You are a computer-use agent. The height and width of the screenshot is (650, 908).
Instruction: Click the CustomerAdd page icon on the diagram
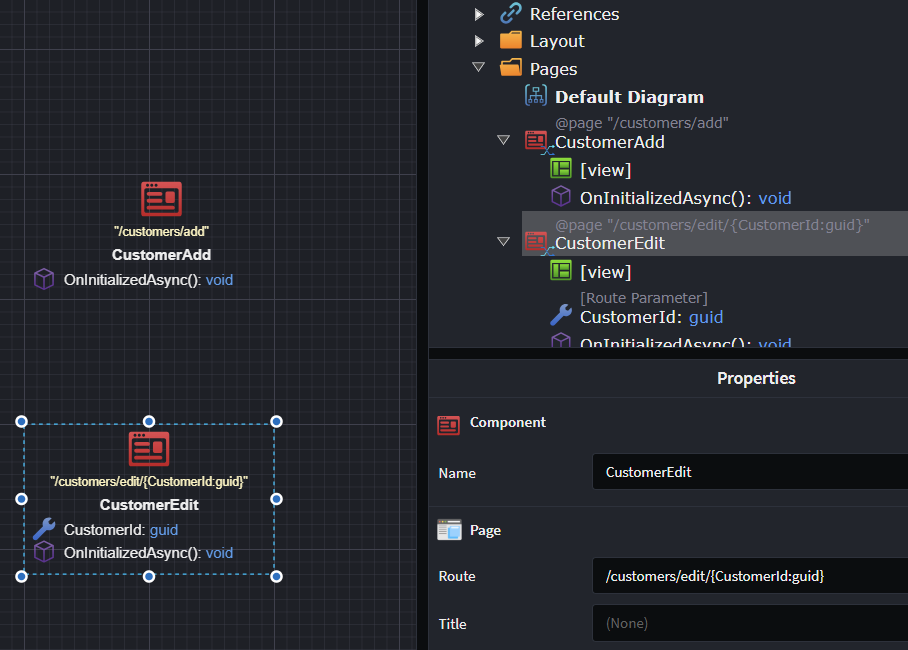coord(161,199)
